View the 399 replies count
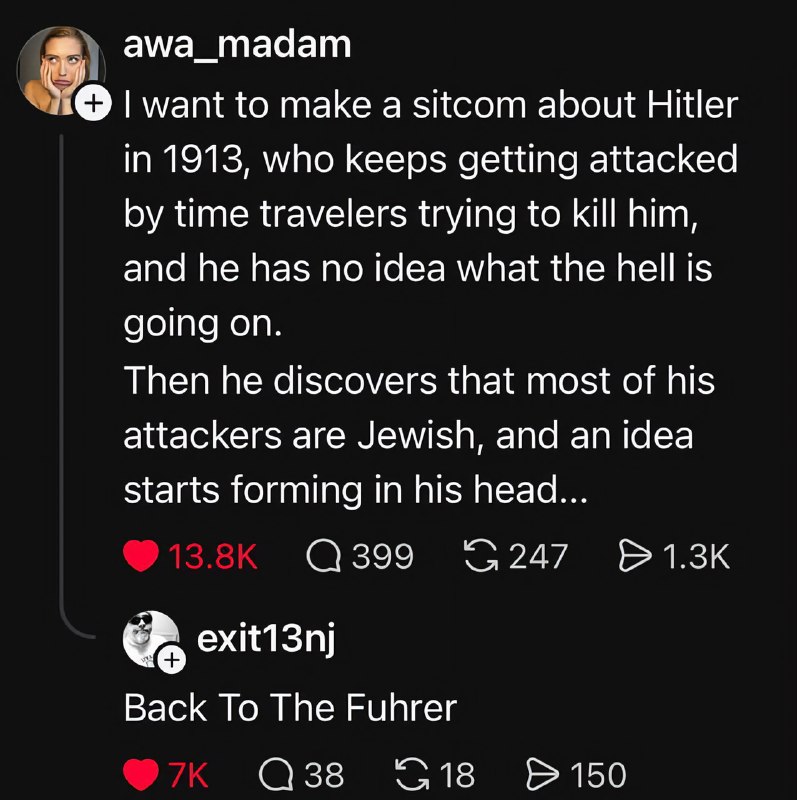Image resolution: width=797 pixels, height=800 pixels. pyautogui.click(x=383, y=556)
